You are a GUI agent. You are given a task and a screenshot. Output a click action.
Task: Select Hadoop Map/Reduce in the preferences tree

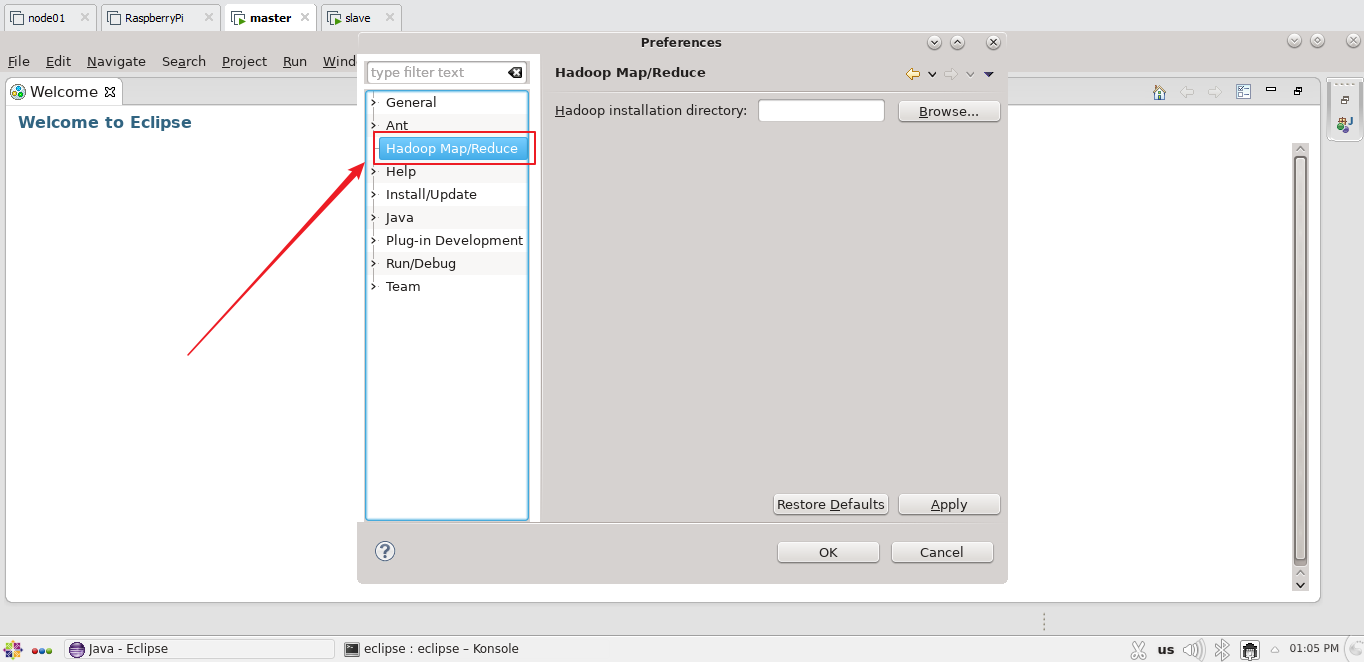point(452,148)
